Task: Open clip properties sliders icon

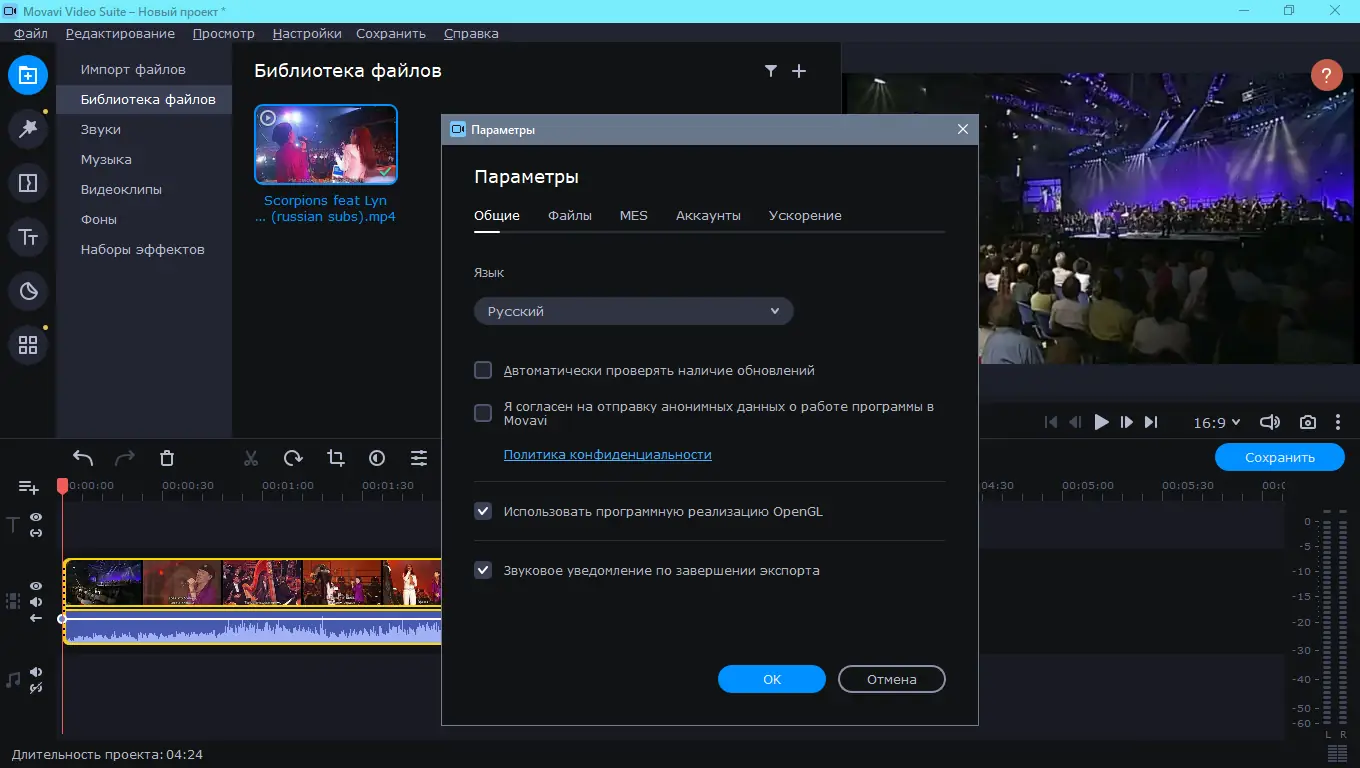Action: point(419,458)
